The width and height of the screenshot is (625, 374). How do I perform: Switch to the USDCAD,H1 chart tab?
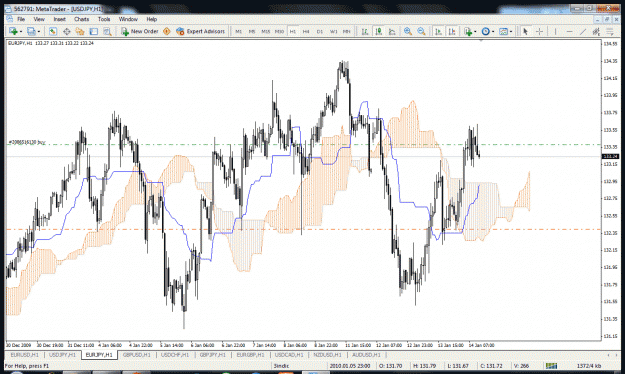click(x=289, y=355)
